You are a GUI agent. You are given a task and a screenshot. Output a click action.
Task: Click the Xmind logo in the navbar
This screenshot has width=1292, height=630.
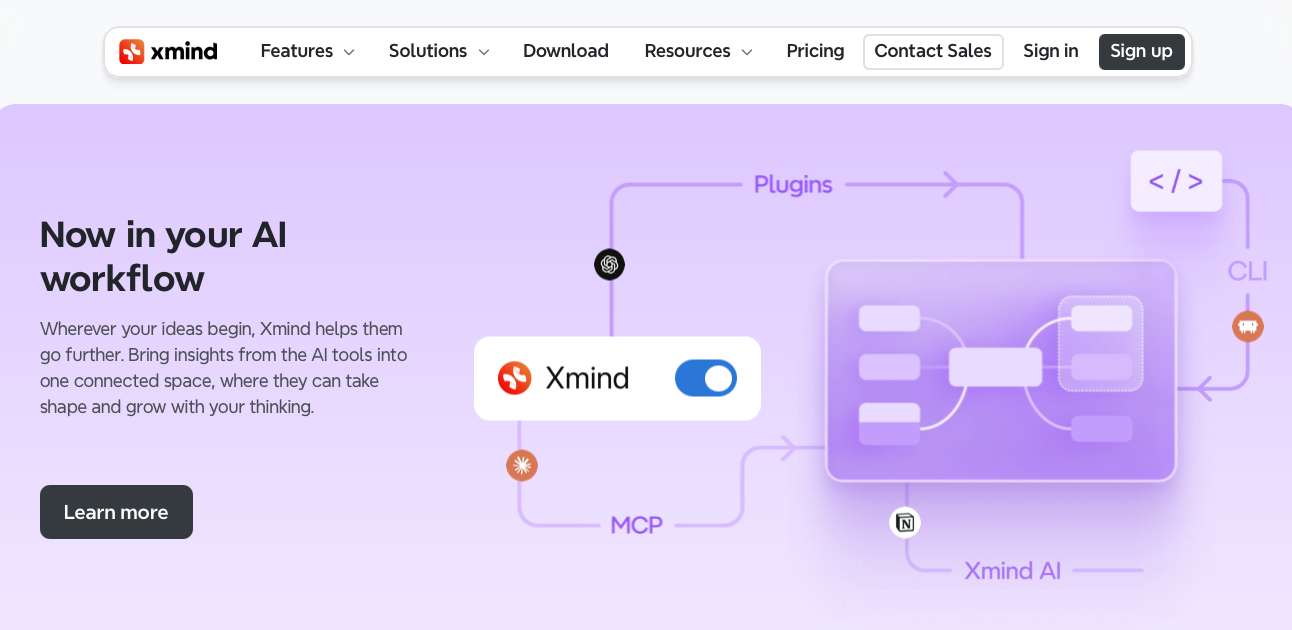tap(168, 51)
